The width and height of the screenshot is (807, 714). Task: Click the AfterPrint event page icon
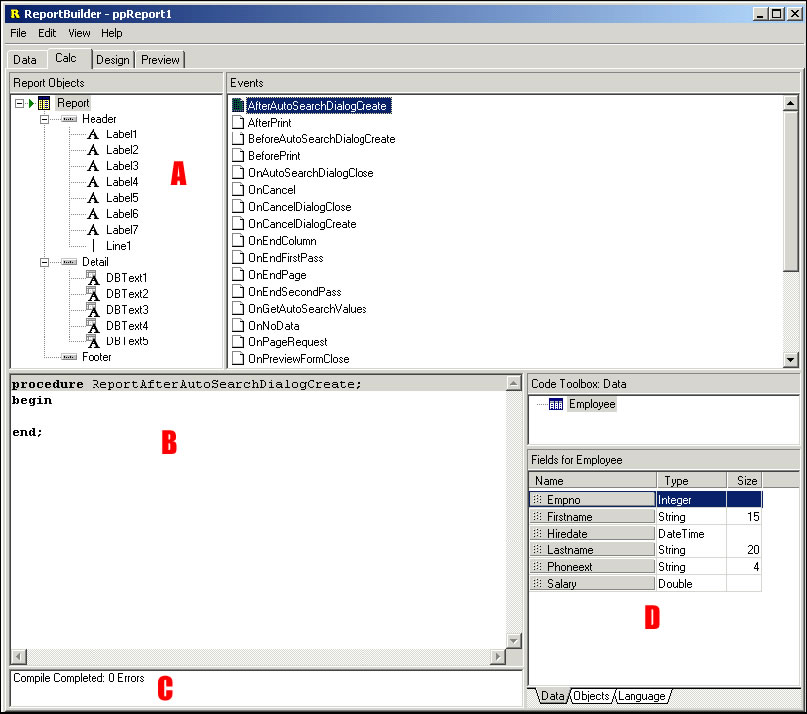tap(238, 123)
